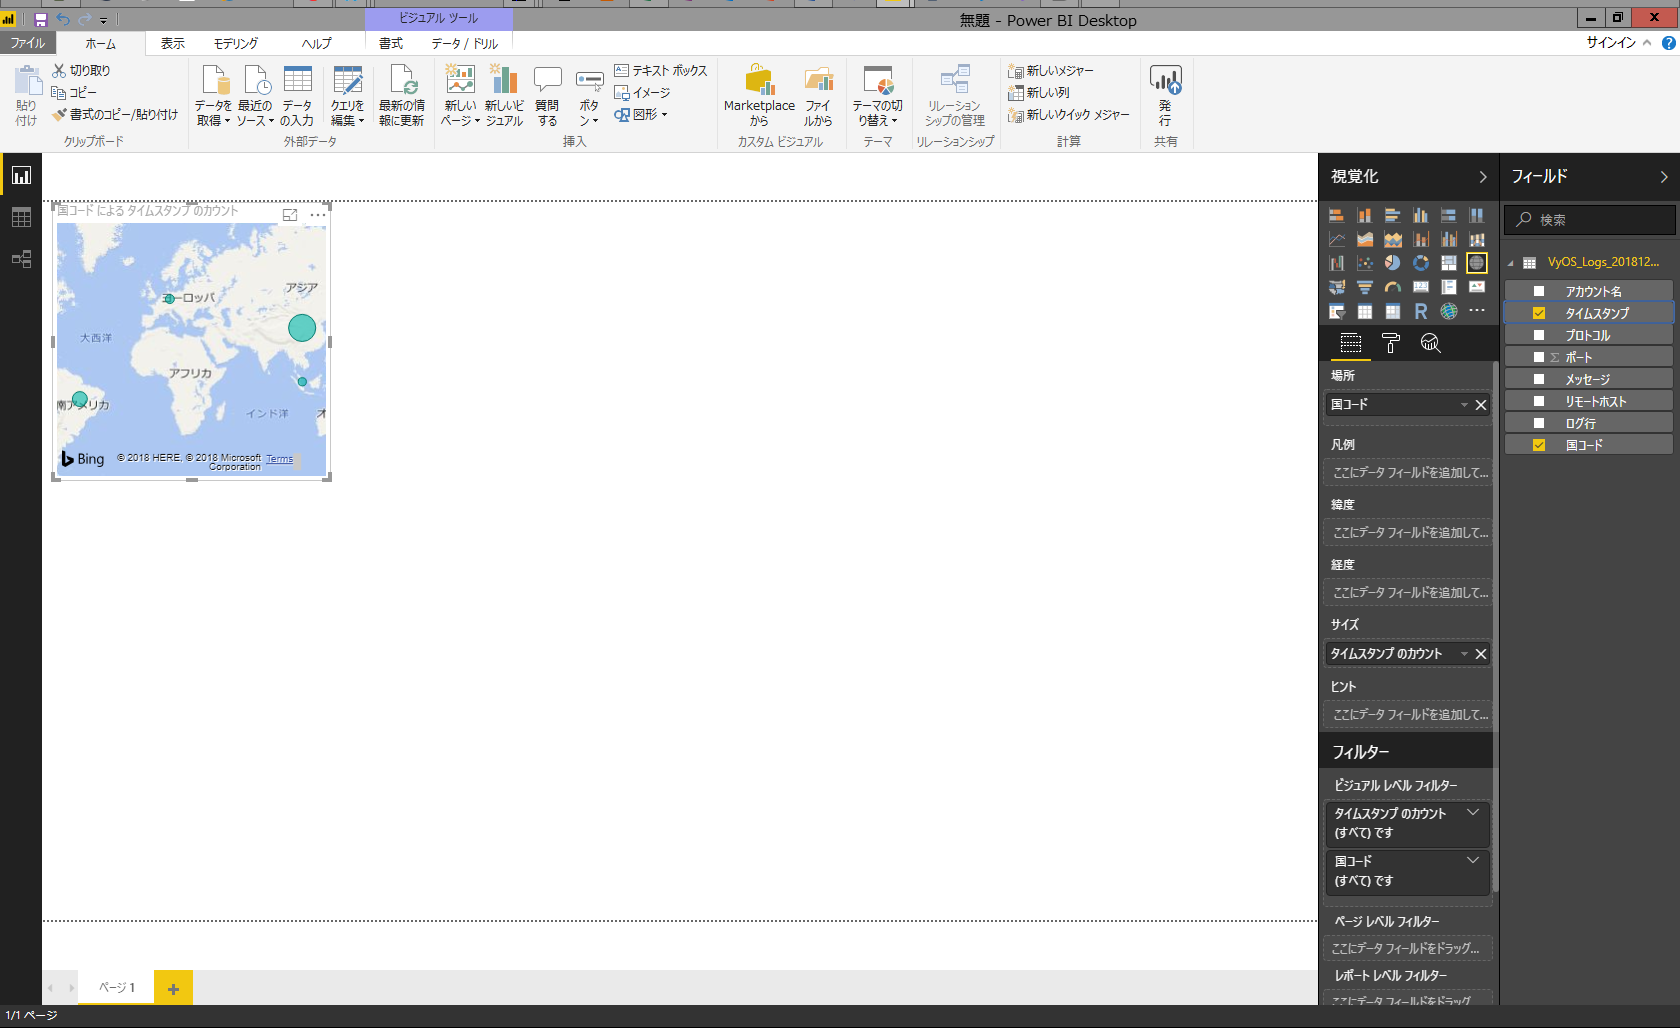Choose the pie chart visualization
Viewport: 1680px width, 1028px height.
[1393, 263]
